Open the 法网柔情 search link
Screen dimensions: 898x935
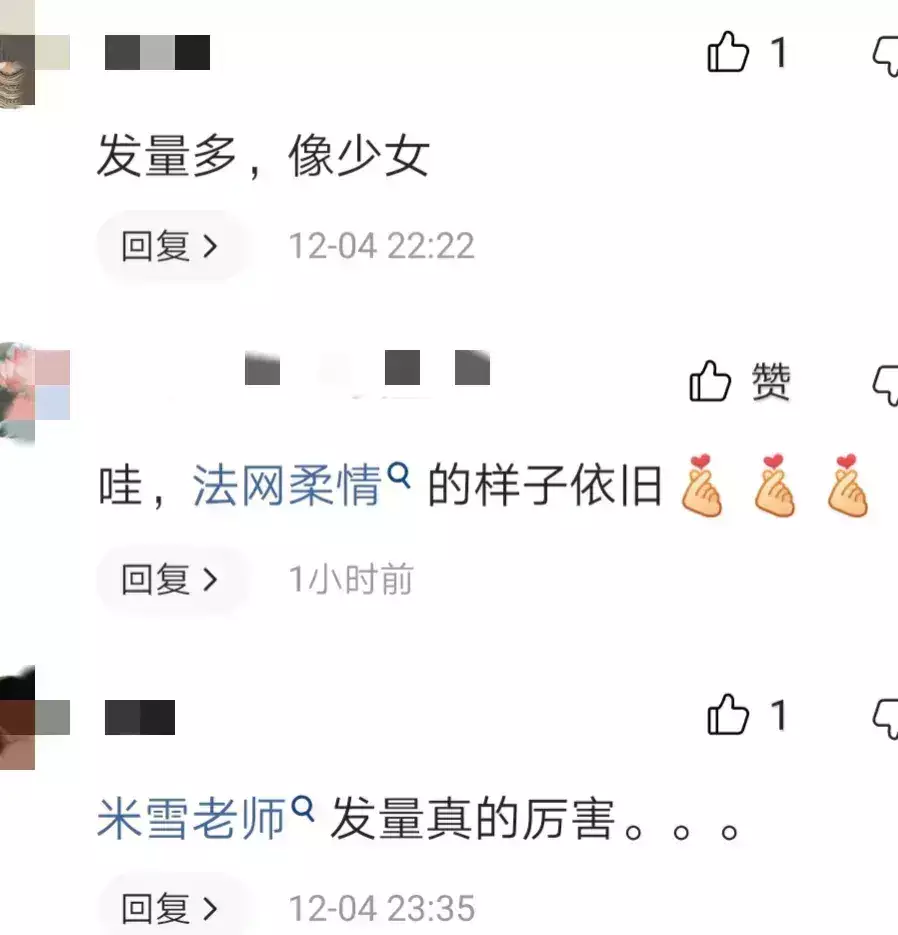(287, 485)
